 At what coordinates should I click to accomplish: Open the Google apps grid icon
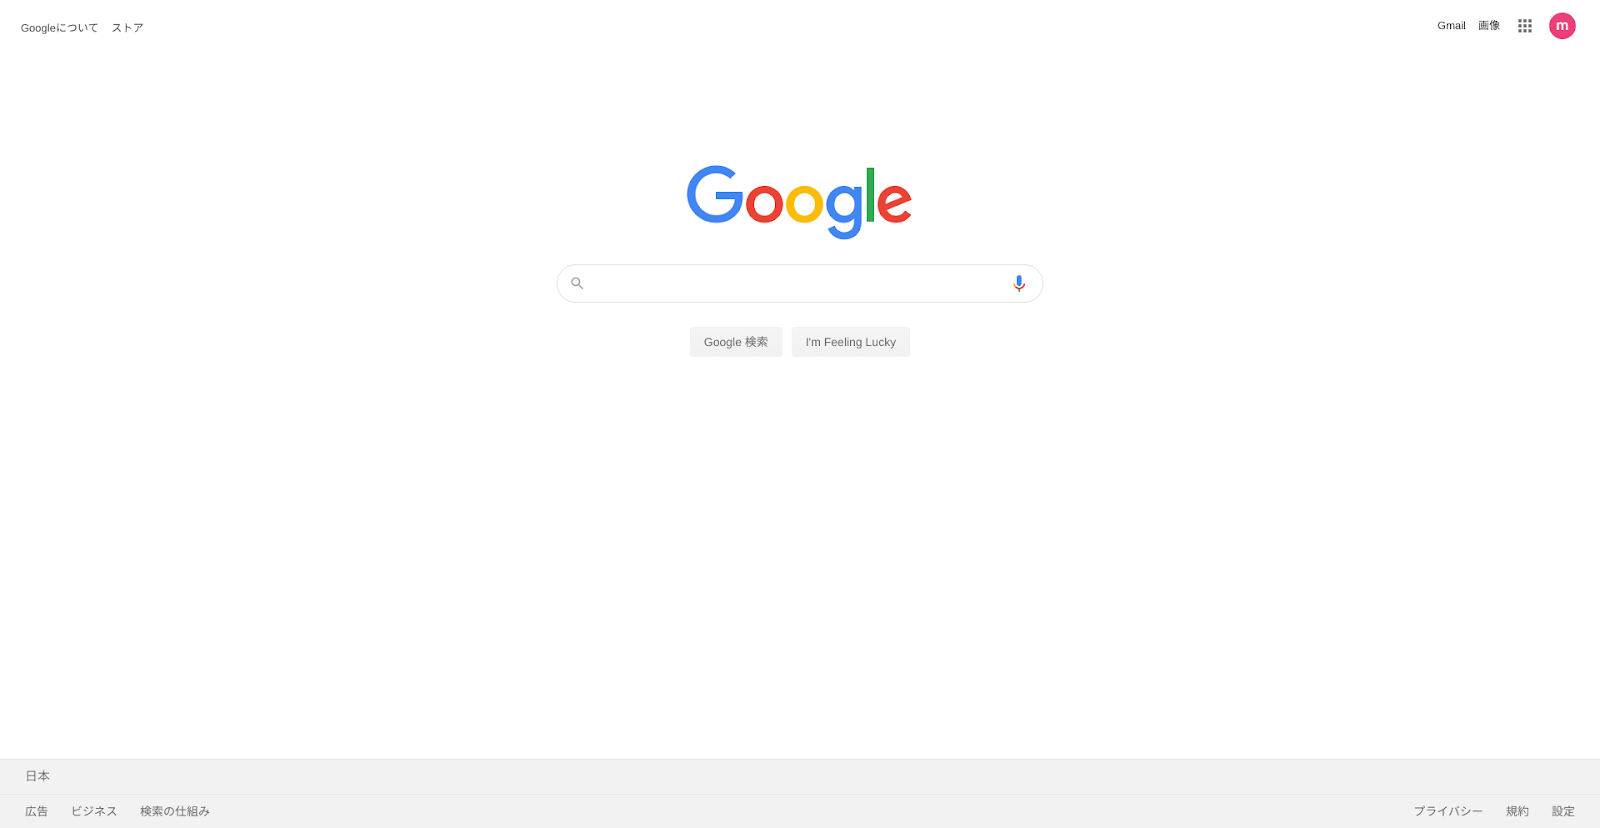[x=1524, y=26]
